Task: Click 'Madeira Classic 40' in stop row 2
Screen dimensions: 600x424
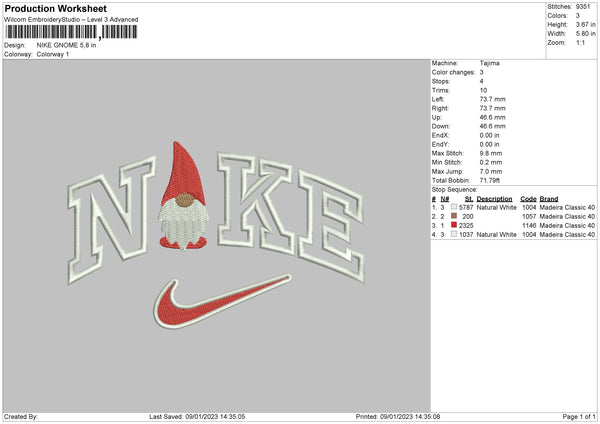Action: (567, 217)
